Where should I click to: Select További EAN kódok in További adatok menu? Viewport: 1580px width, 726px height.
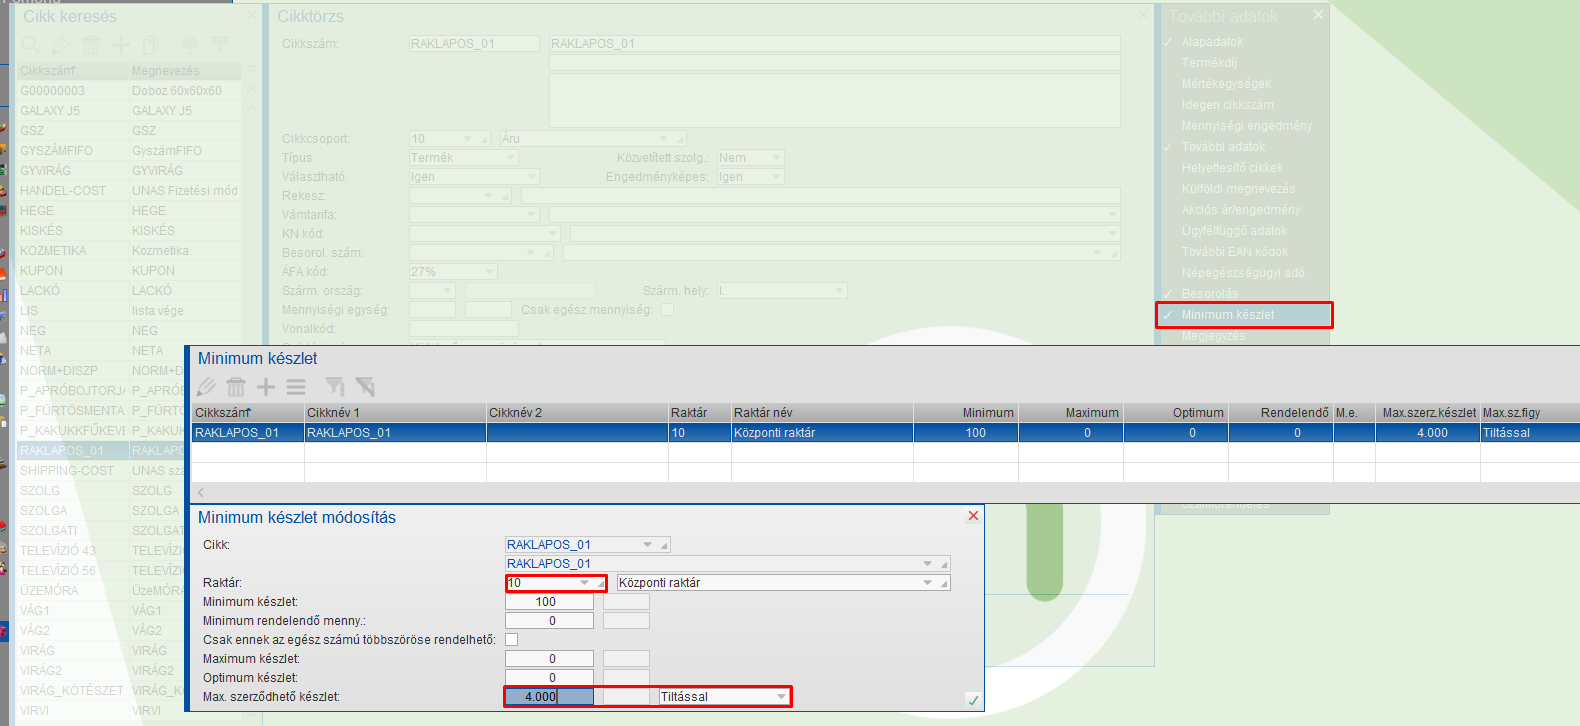pos(1235,252)
